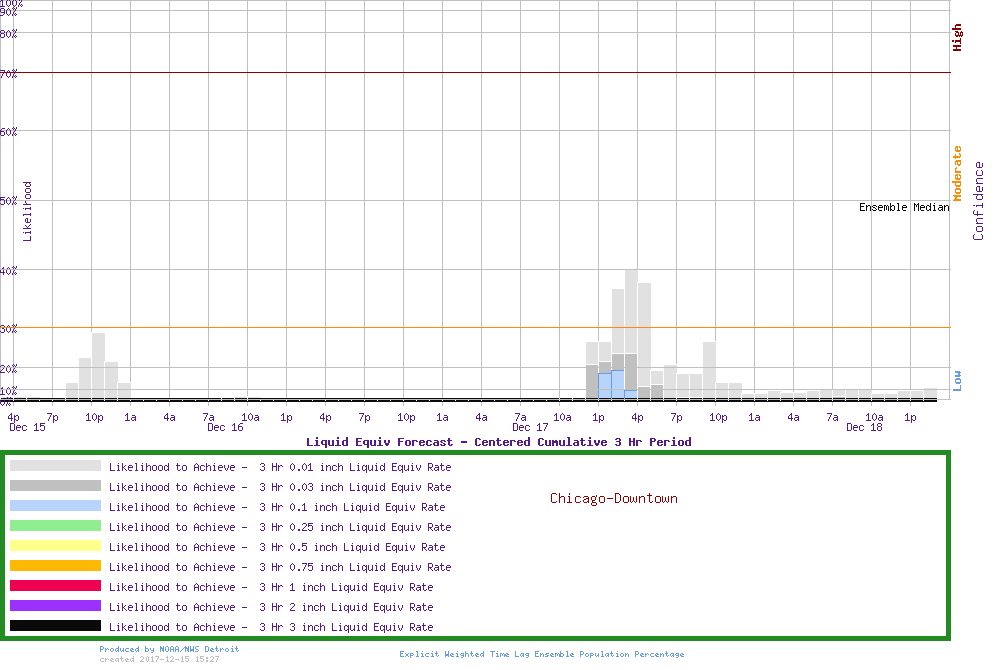Click the black 3 inch legend swatch
Screen dimensions: 1000x670
tap(55, 626)
